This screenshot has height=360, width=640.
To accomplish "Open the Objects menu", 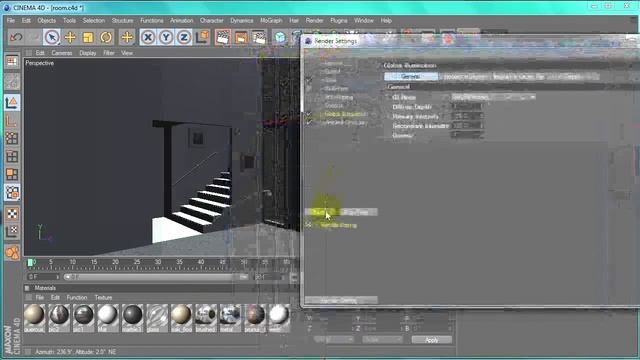I will click(47, 20).
